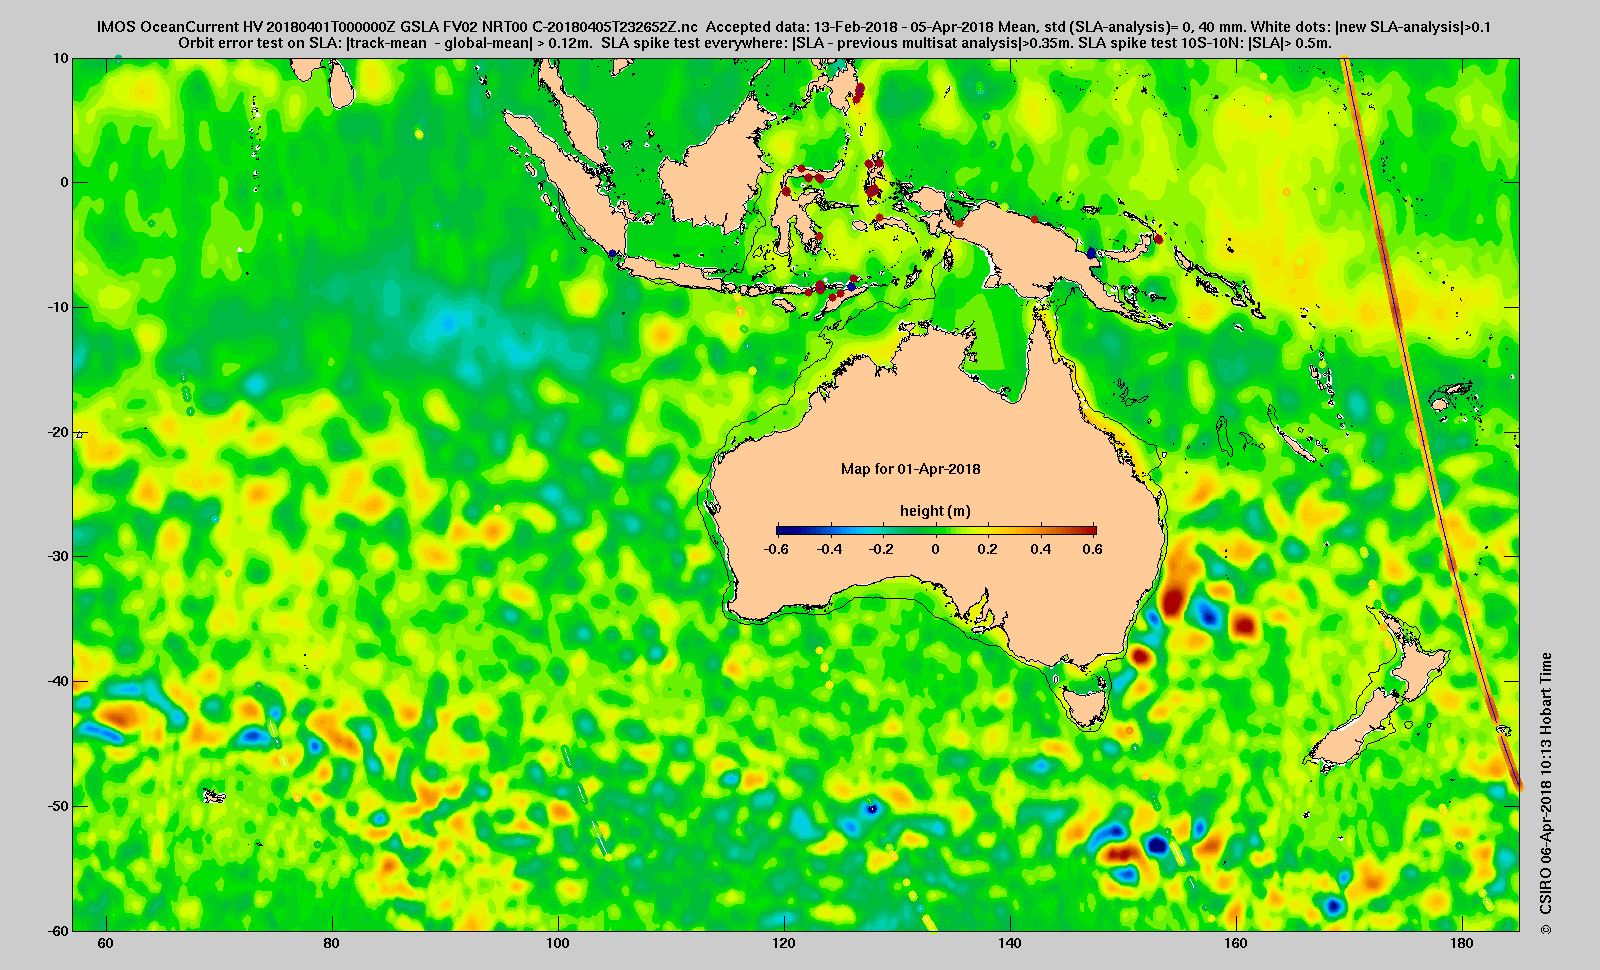Click latitude axis label -40
This screenshot has width=1600, height=970.
point(59,681)
